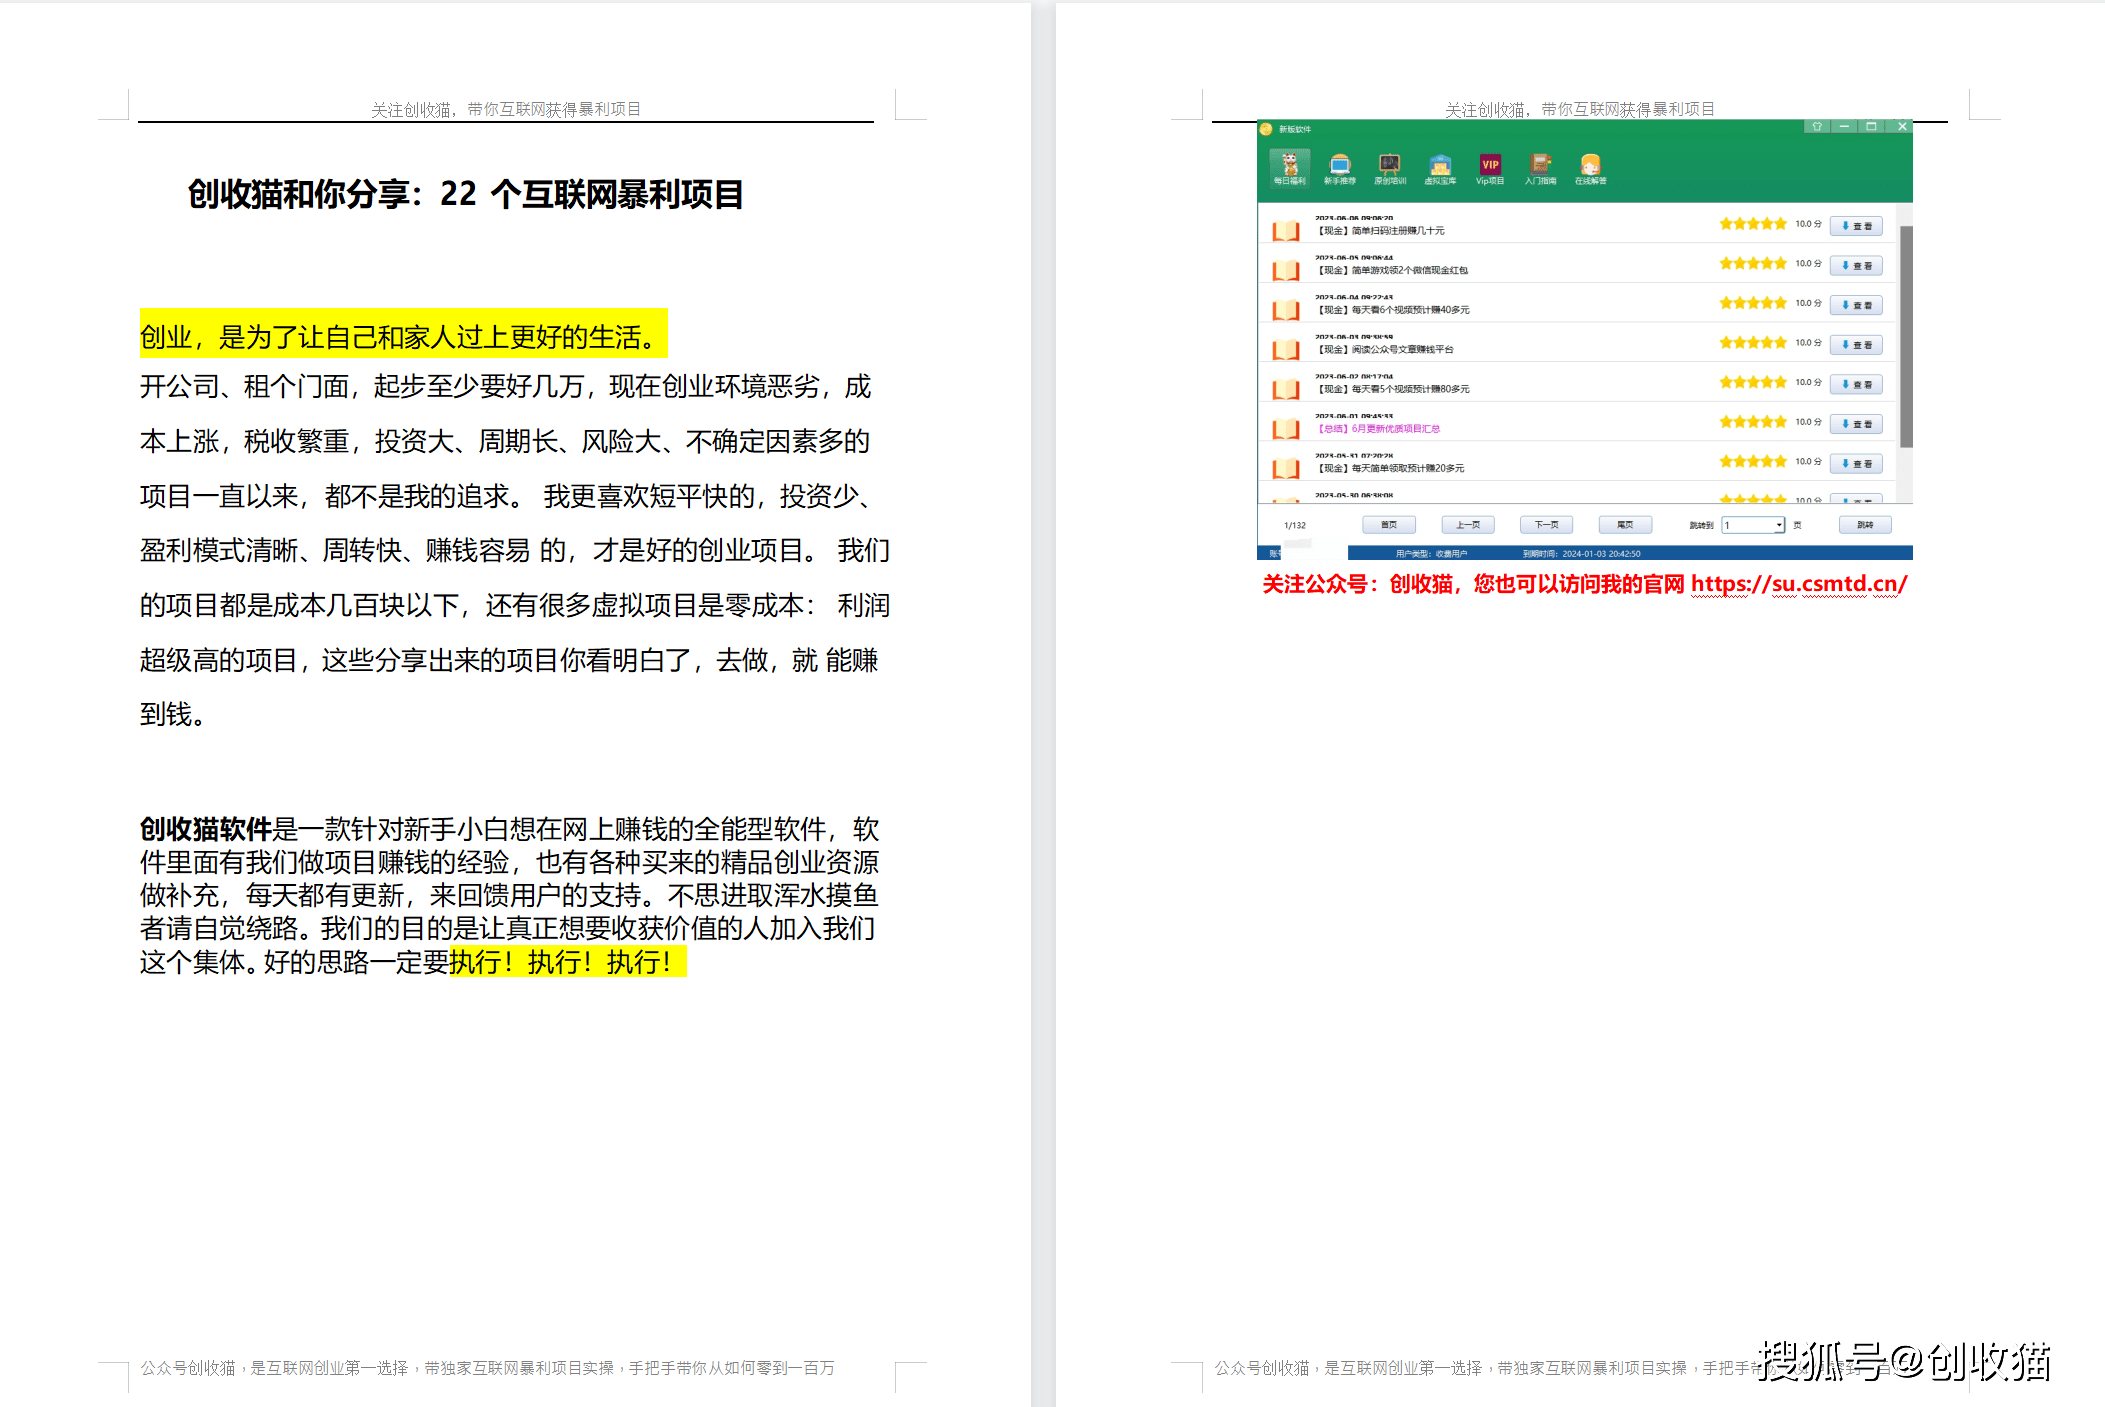Open the Vip项目 VIP icon
2105x1407 pixels.
(1490, 166)
